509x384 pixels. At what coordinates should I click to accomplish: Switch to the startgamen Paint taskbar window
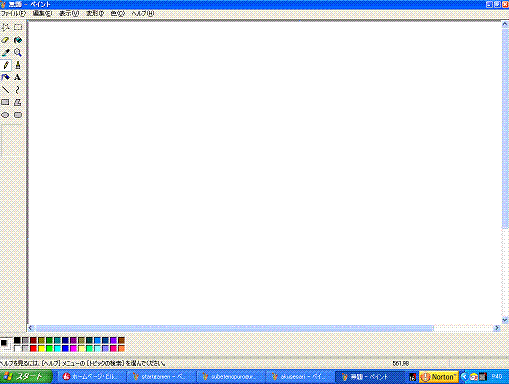[160, 377]
